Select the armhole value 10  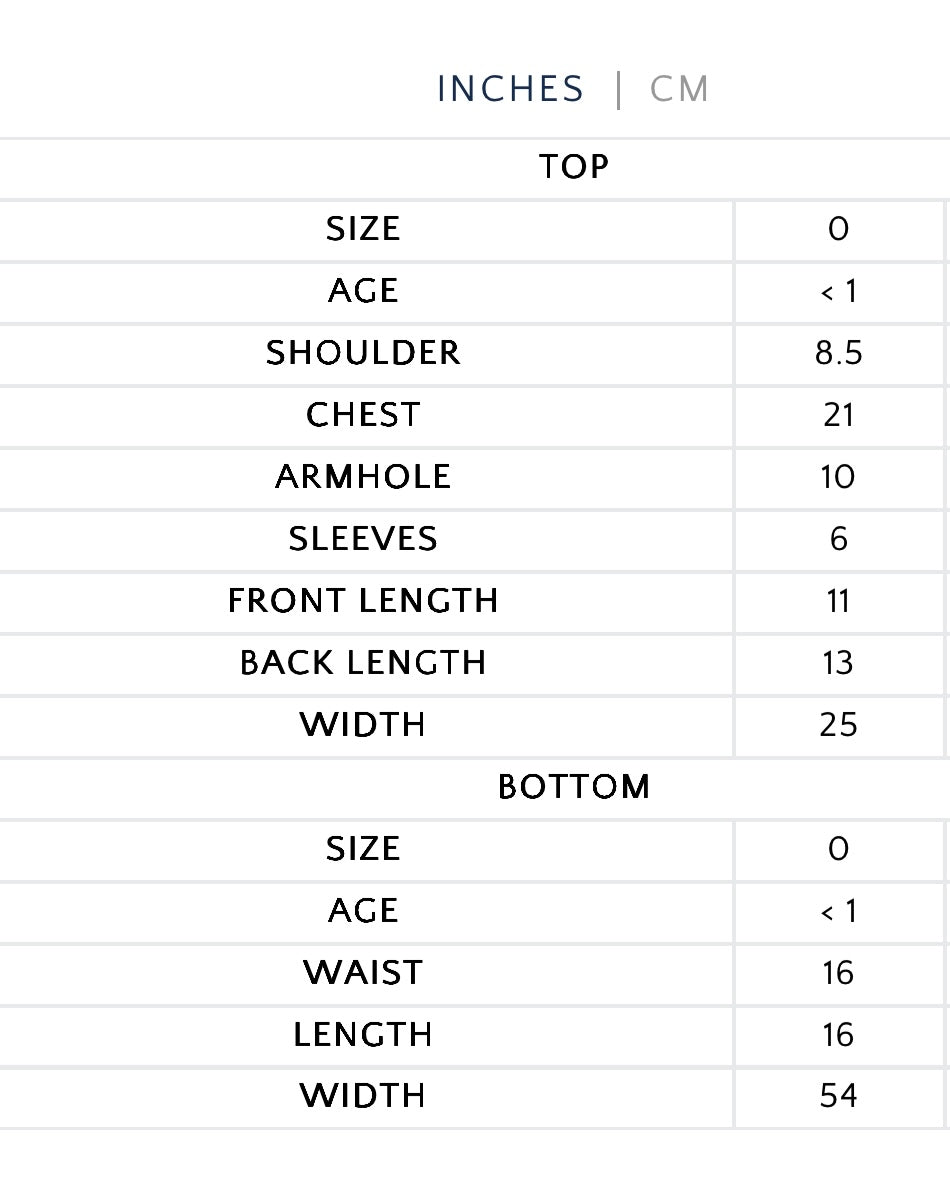(838, 477)
